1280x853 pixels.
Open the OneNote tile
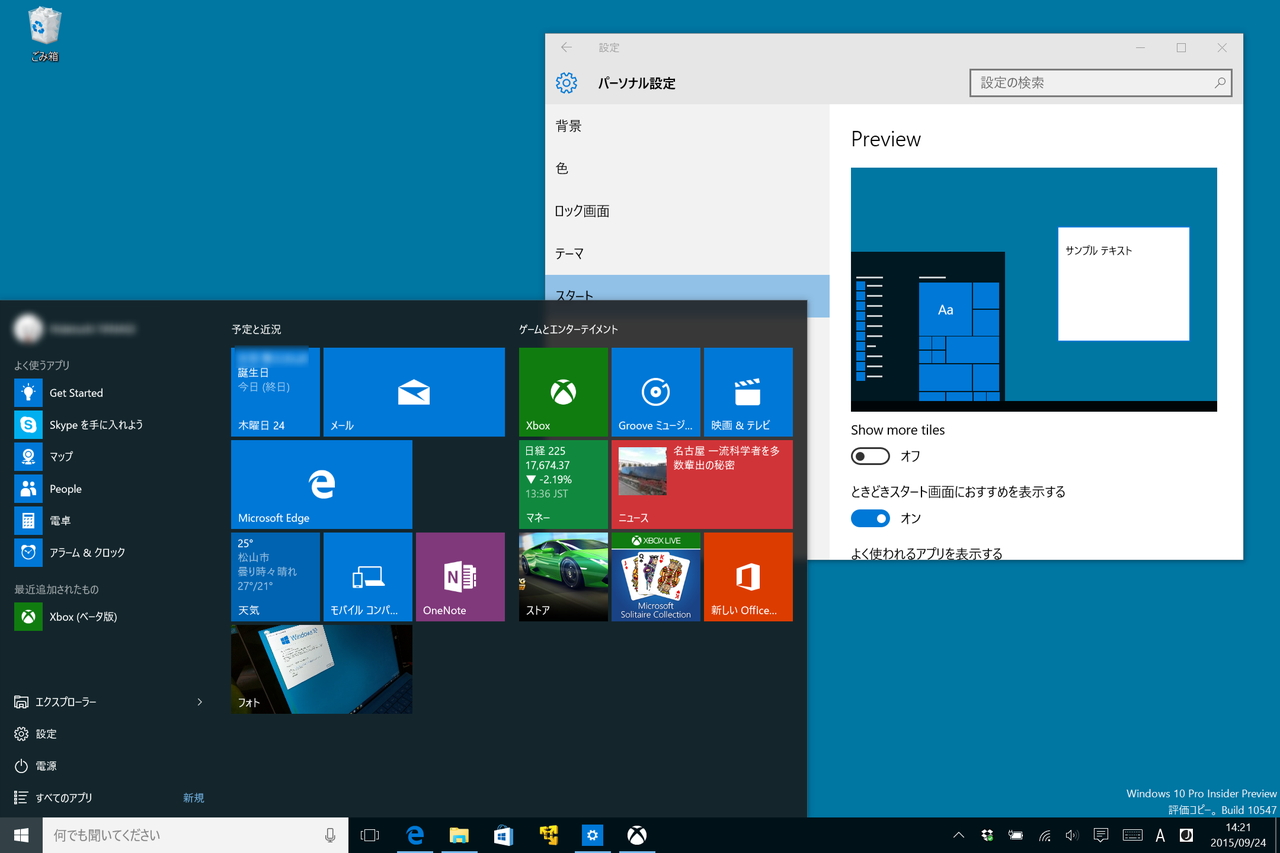point(460,577)
